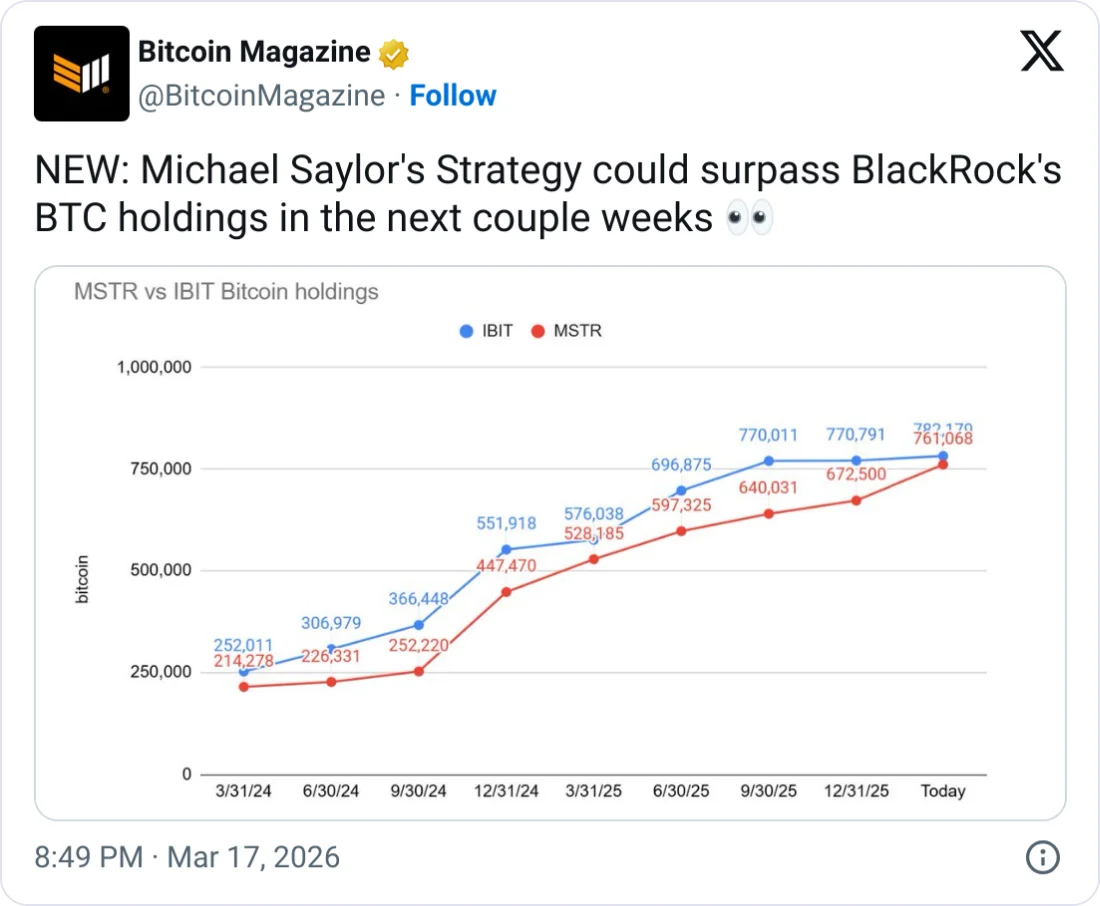The image size is (1100, 906).
Task: Click the X logo icon
Action: click(1041, 50)
